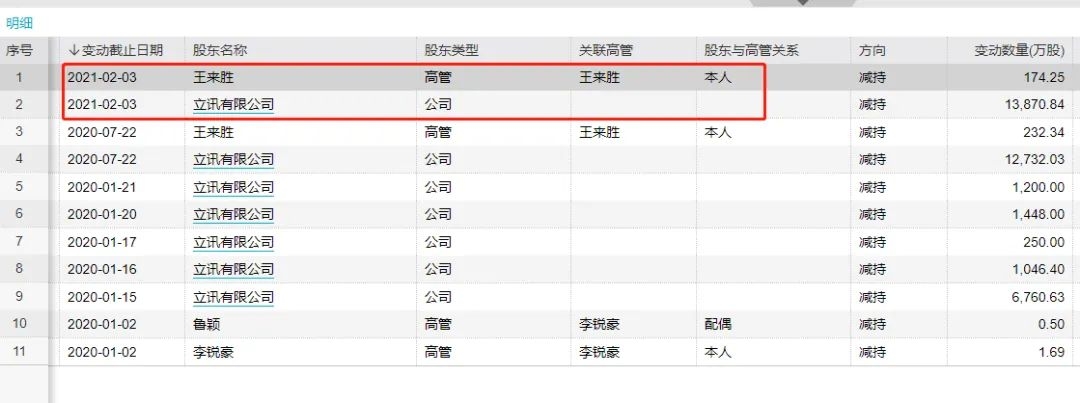This screenshot has width=1080, height=403.
Task: Click 李锐豪 shareholder name in row 11
Action: [213, 352]
